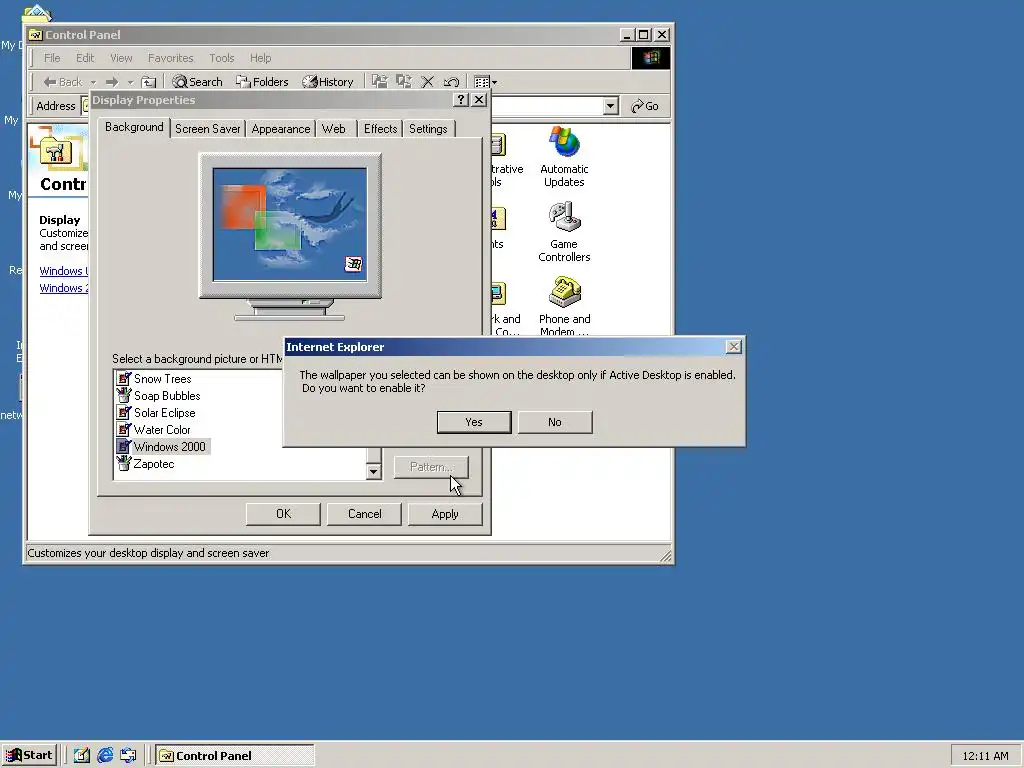1024x768 pixels.
Task: Click the Soap Bubbles file icon
Action: click(x=123, y=395)
